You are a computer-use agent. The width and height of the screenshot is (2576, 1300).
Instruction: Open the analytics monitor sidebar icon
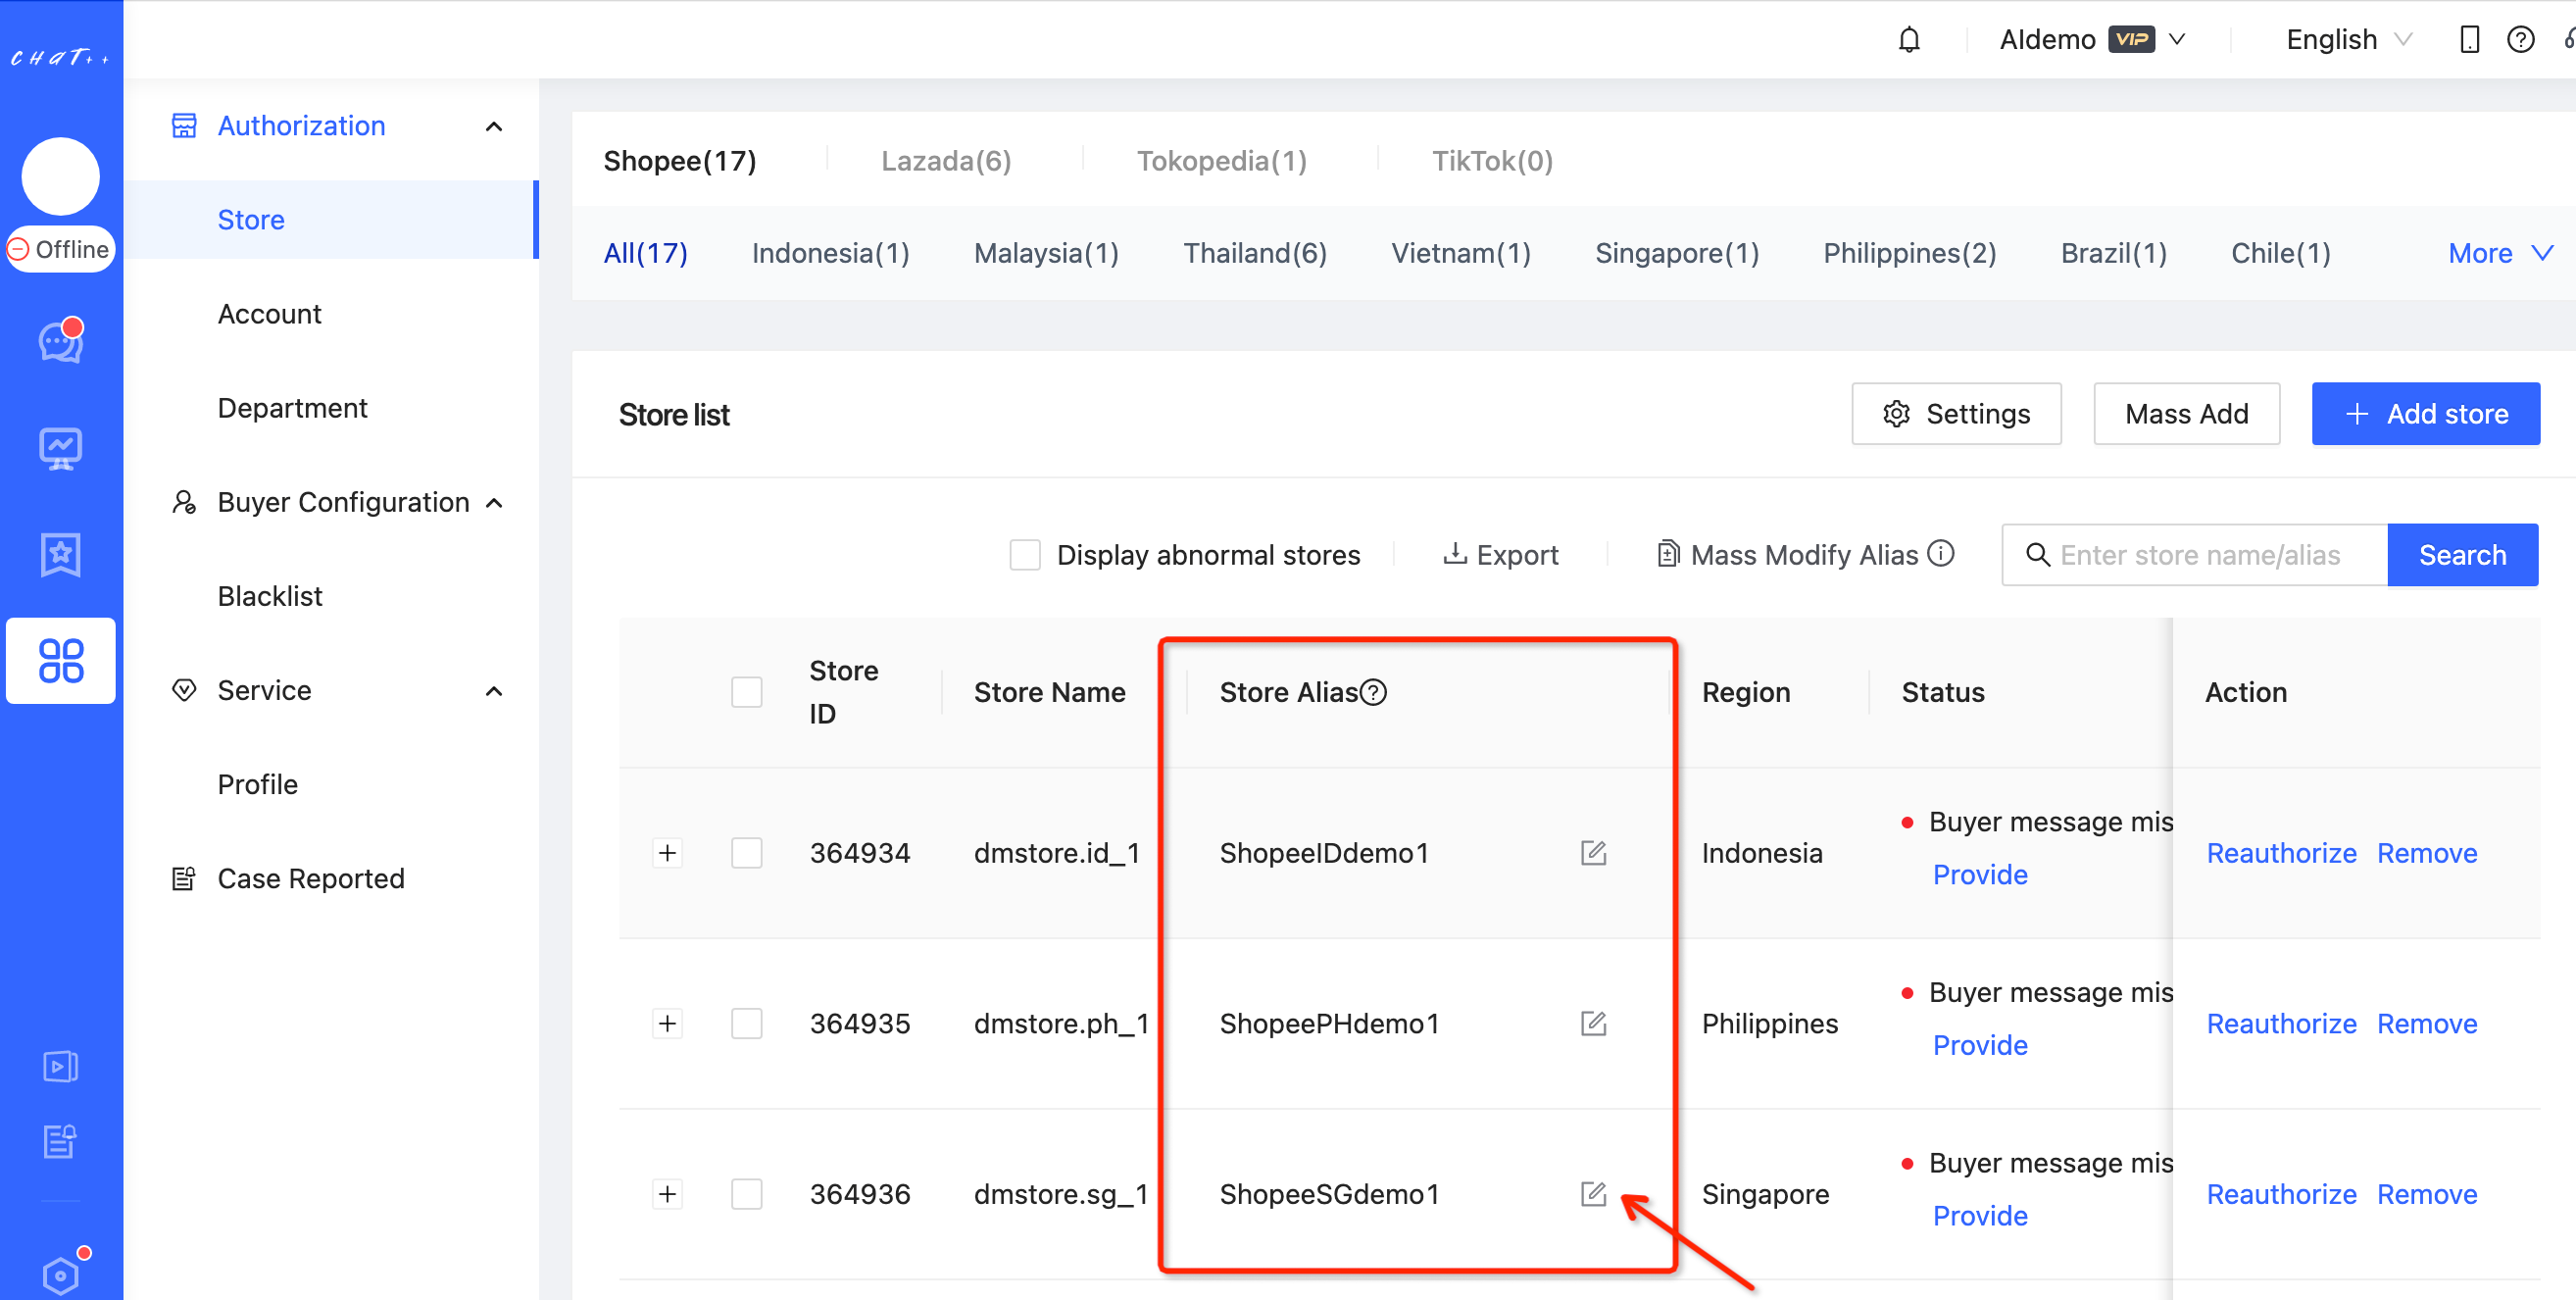click(x=60, y=449)
